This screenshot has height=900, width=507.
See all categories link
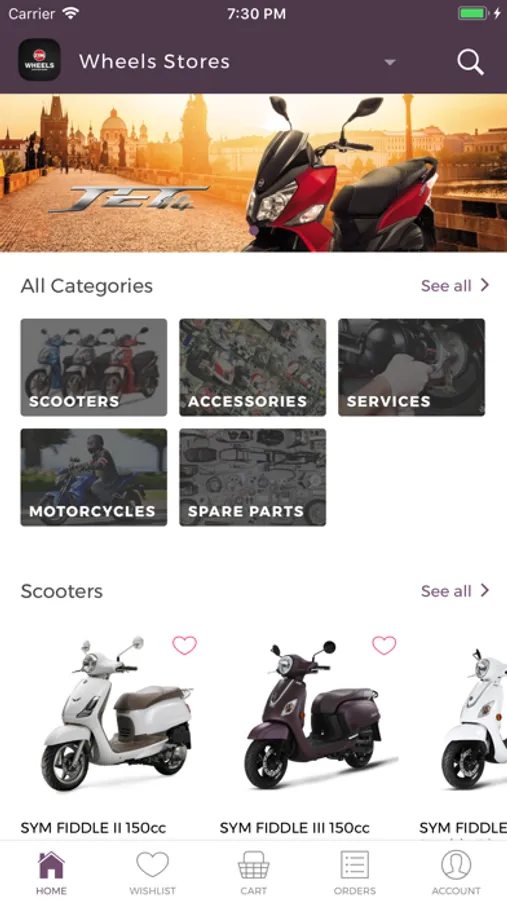[x=455, y=285]
